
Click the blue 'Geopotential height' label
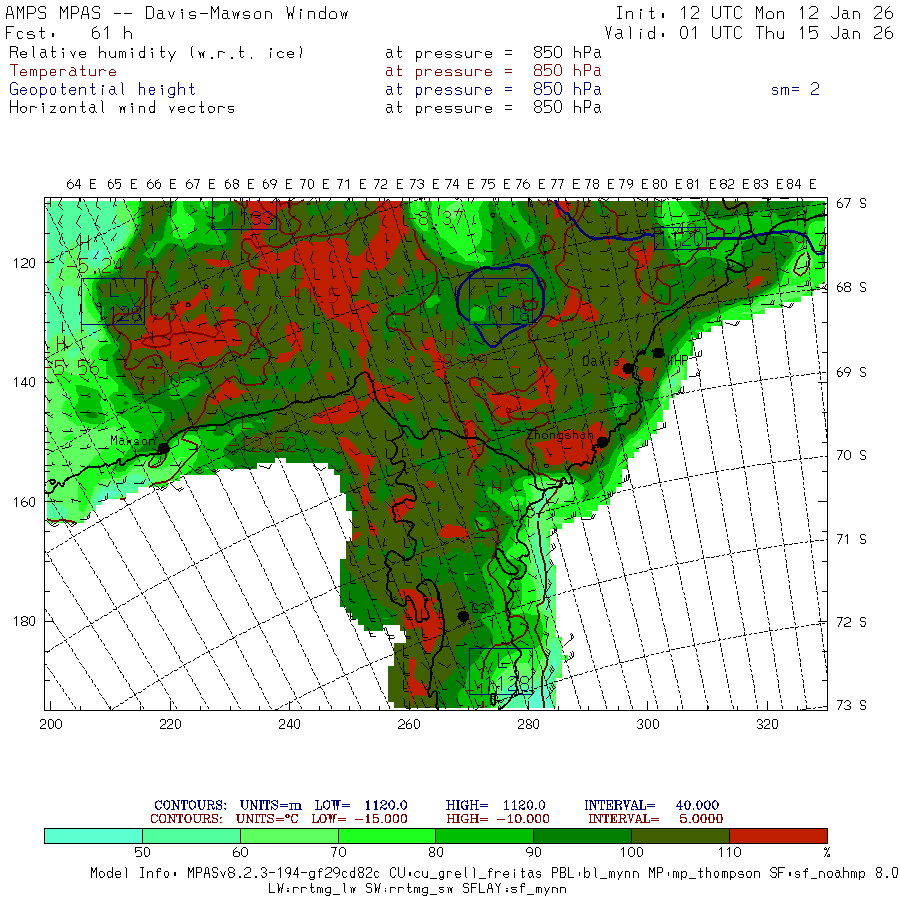click(102, 90)
